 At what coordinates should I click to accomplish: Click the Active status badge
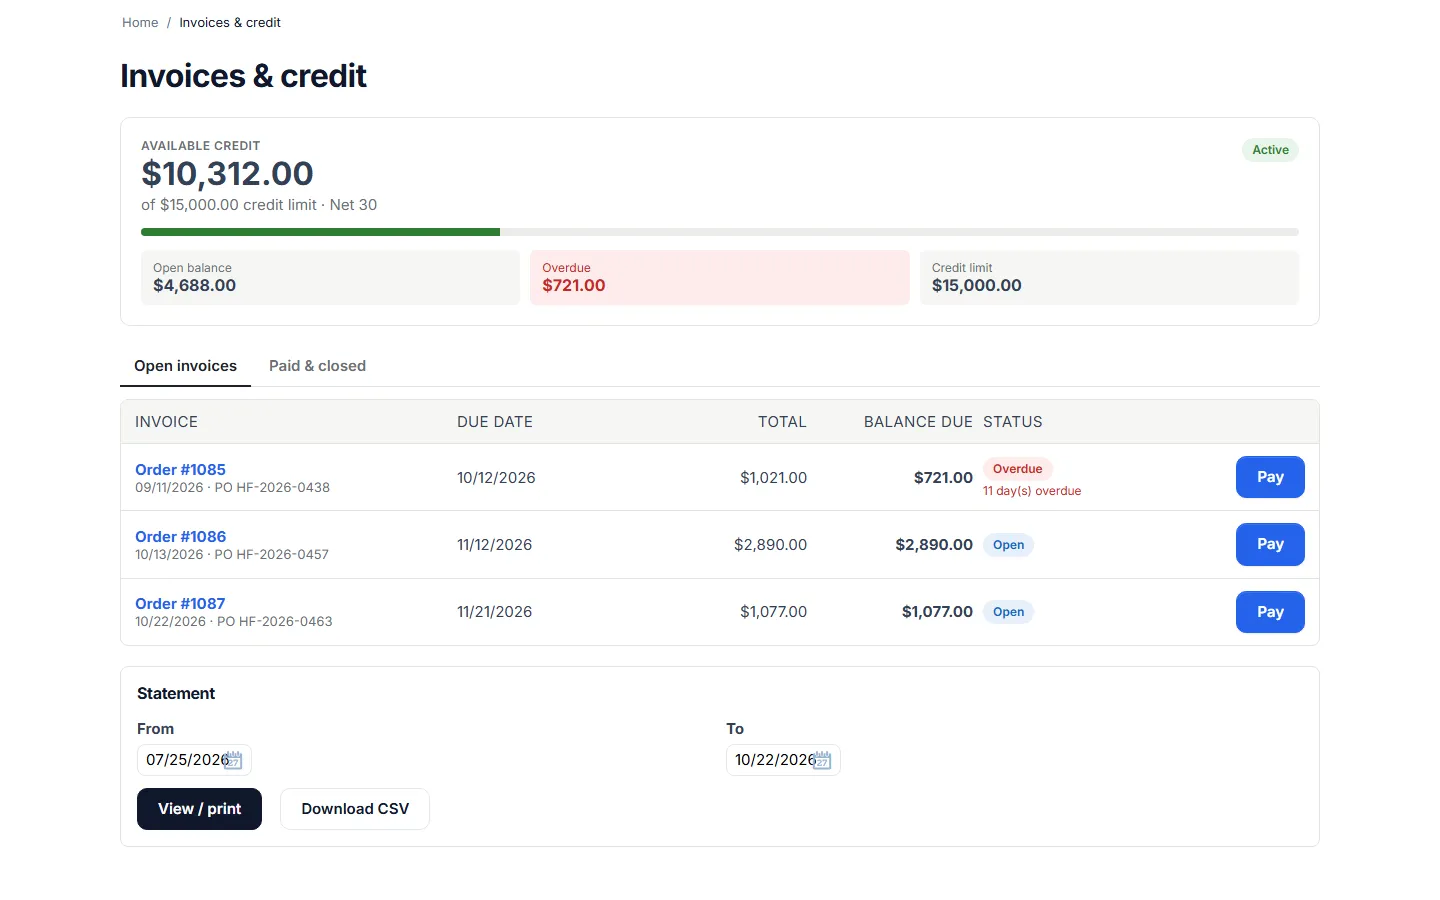[x=1270, y=150]
